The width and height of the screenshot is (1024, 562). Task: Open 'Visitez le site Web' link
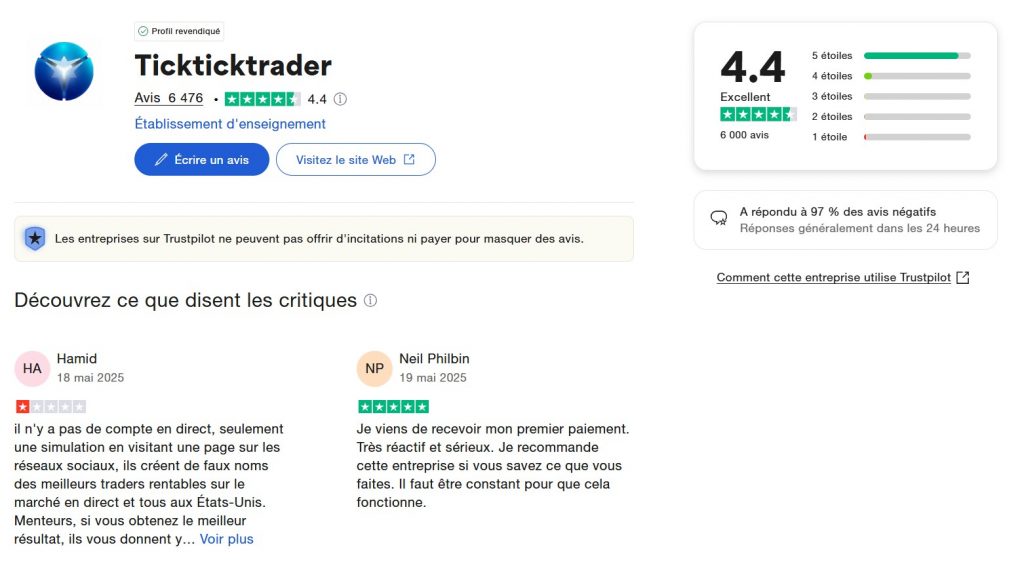pyautogui.click(x=355, y=160)
